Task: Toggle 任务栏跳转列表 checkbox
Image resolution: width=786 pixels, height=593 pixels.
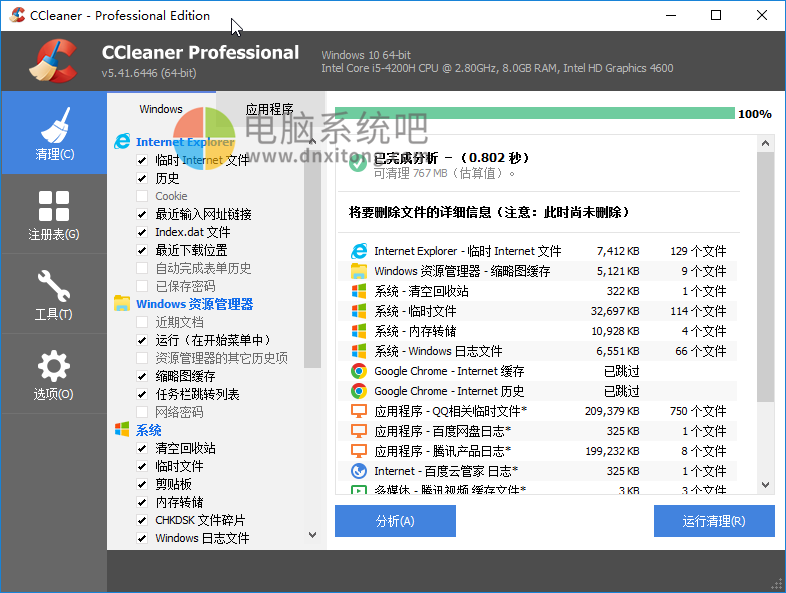Action: coord(142,394)
